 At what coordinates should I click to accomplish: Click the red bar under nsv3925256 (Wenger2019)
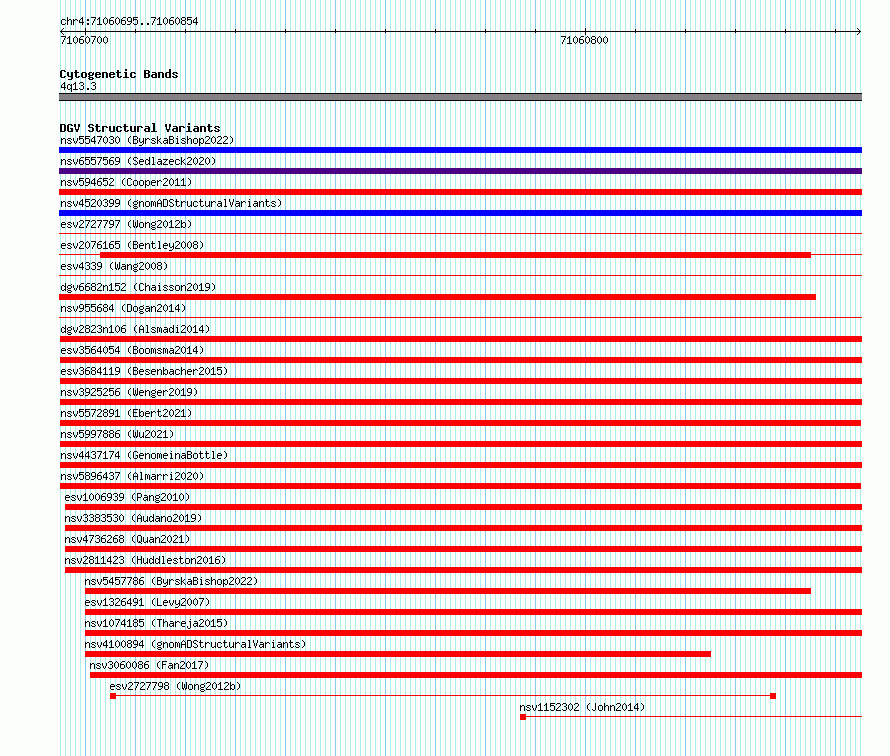(460, 402)
